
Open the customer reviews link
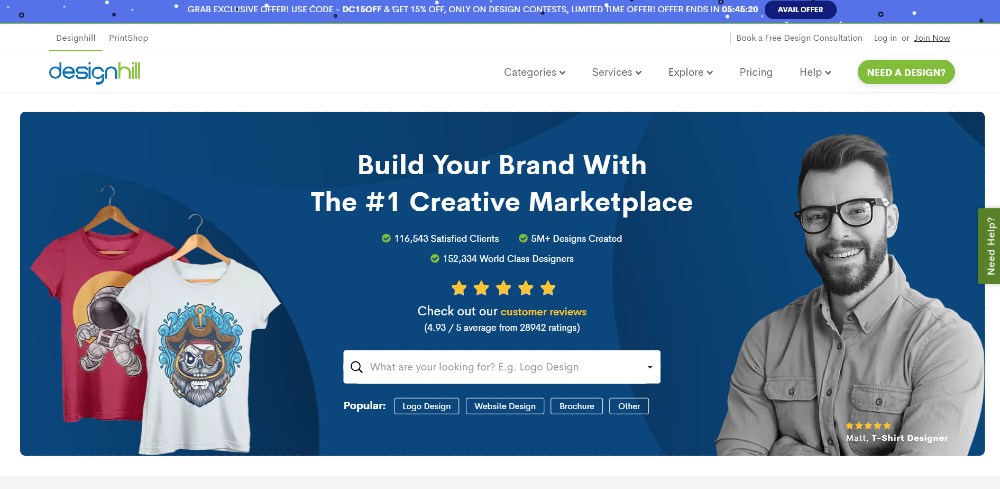tap(543, 312)
